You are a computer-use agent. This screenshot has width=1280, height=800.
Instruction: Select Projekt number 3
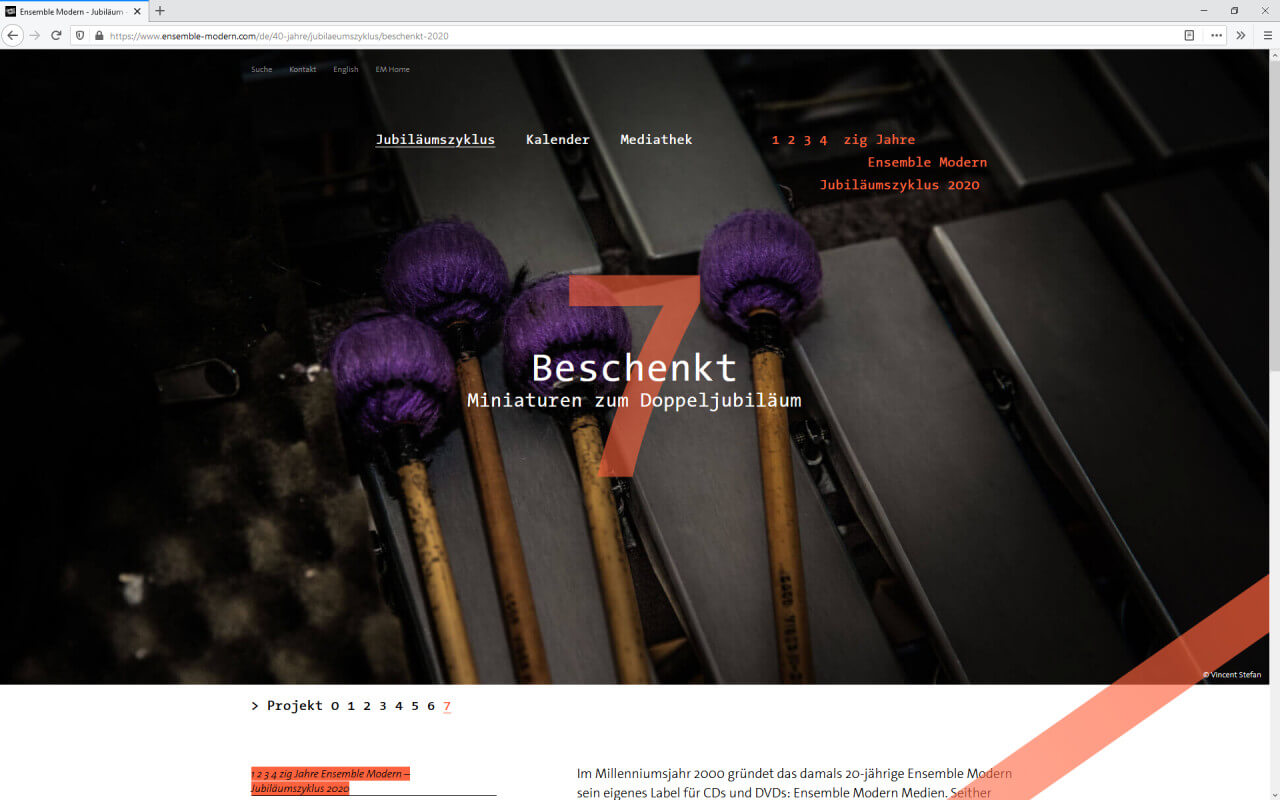(383, 706)
